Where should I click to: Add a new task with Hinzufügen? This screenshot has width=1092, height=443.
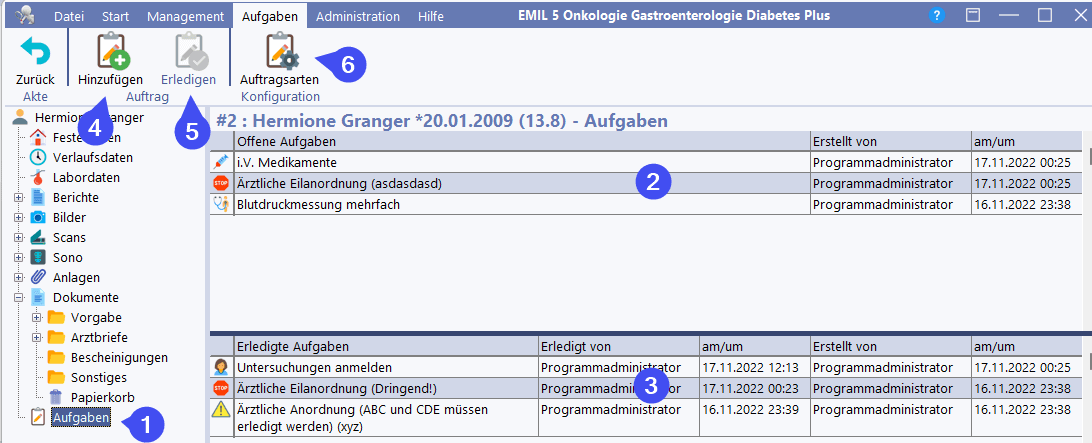click(x=110, y=52)
